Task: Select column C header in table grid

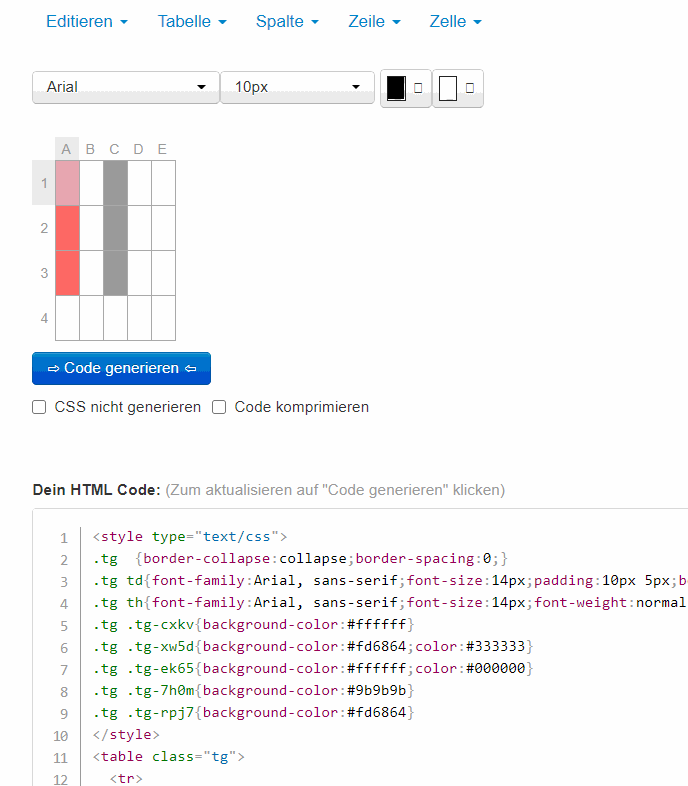Action: pyautogui.click(x=114, y=149)
